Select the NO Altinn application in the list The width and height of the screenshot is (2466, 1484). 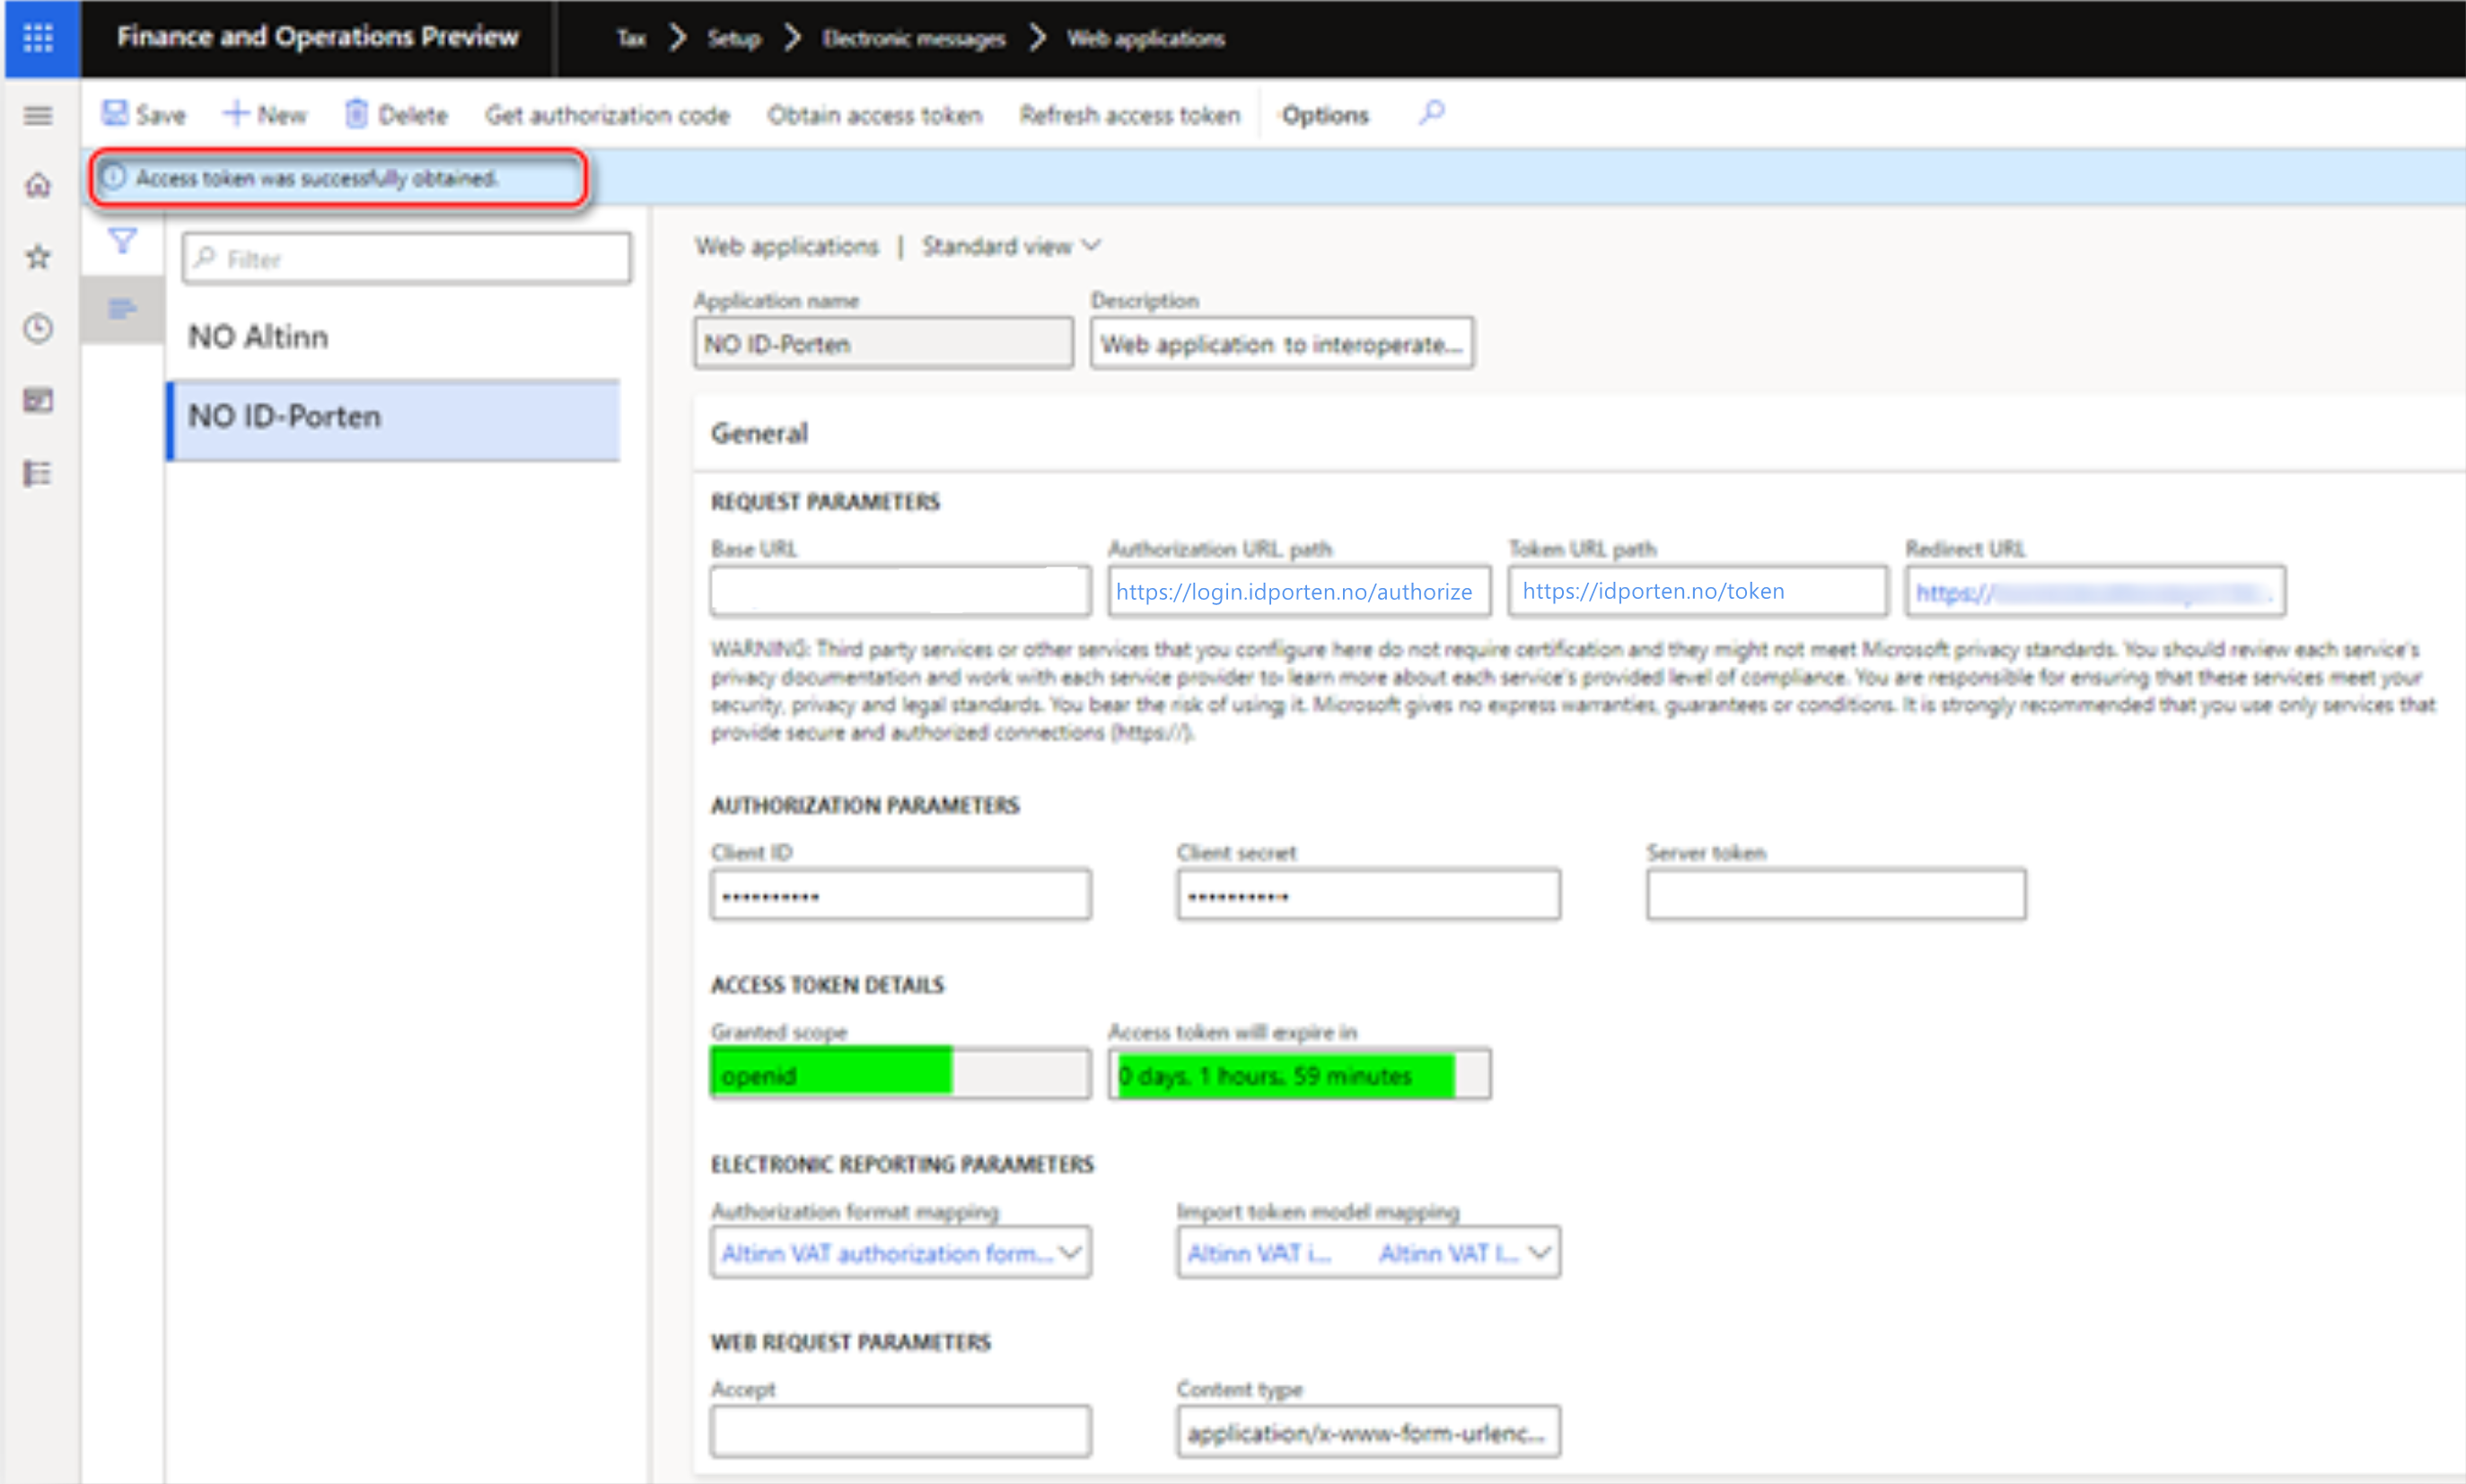[259, 337]
